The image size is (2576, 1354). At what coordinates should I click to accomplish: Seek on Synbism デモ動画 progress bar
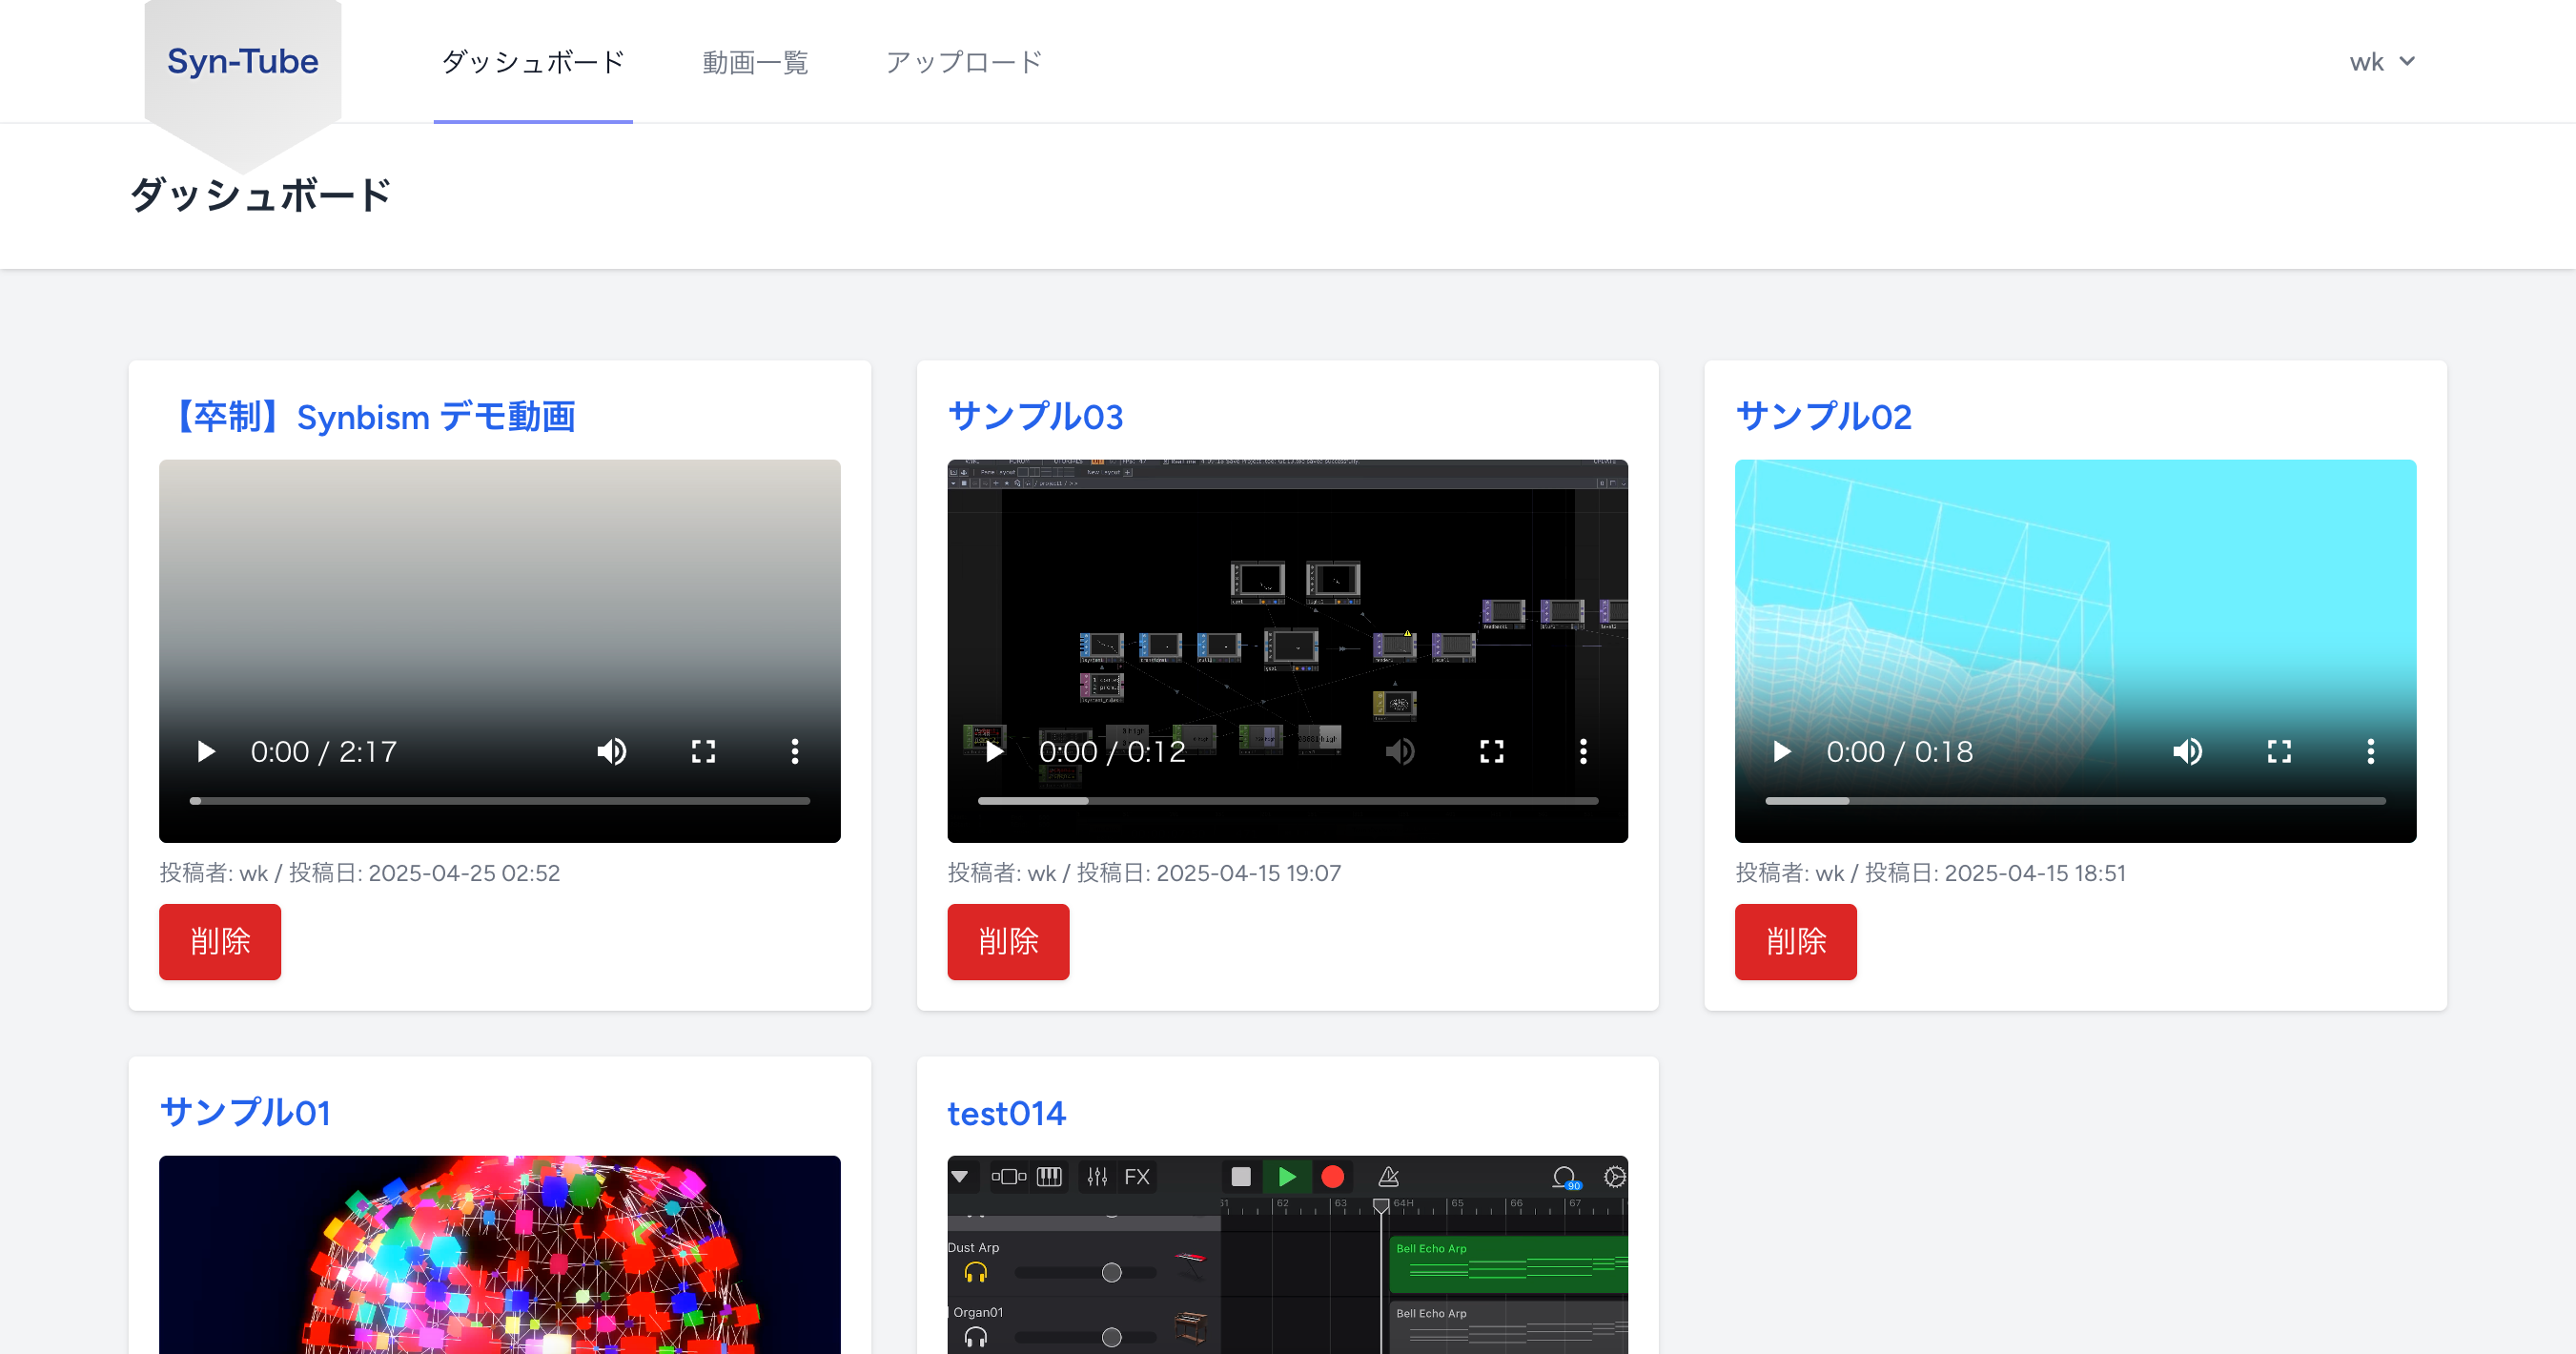499,801
